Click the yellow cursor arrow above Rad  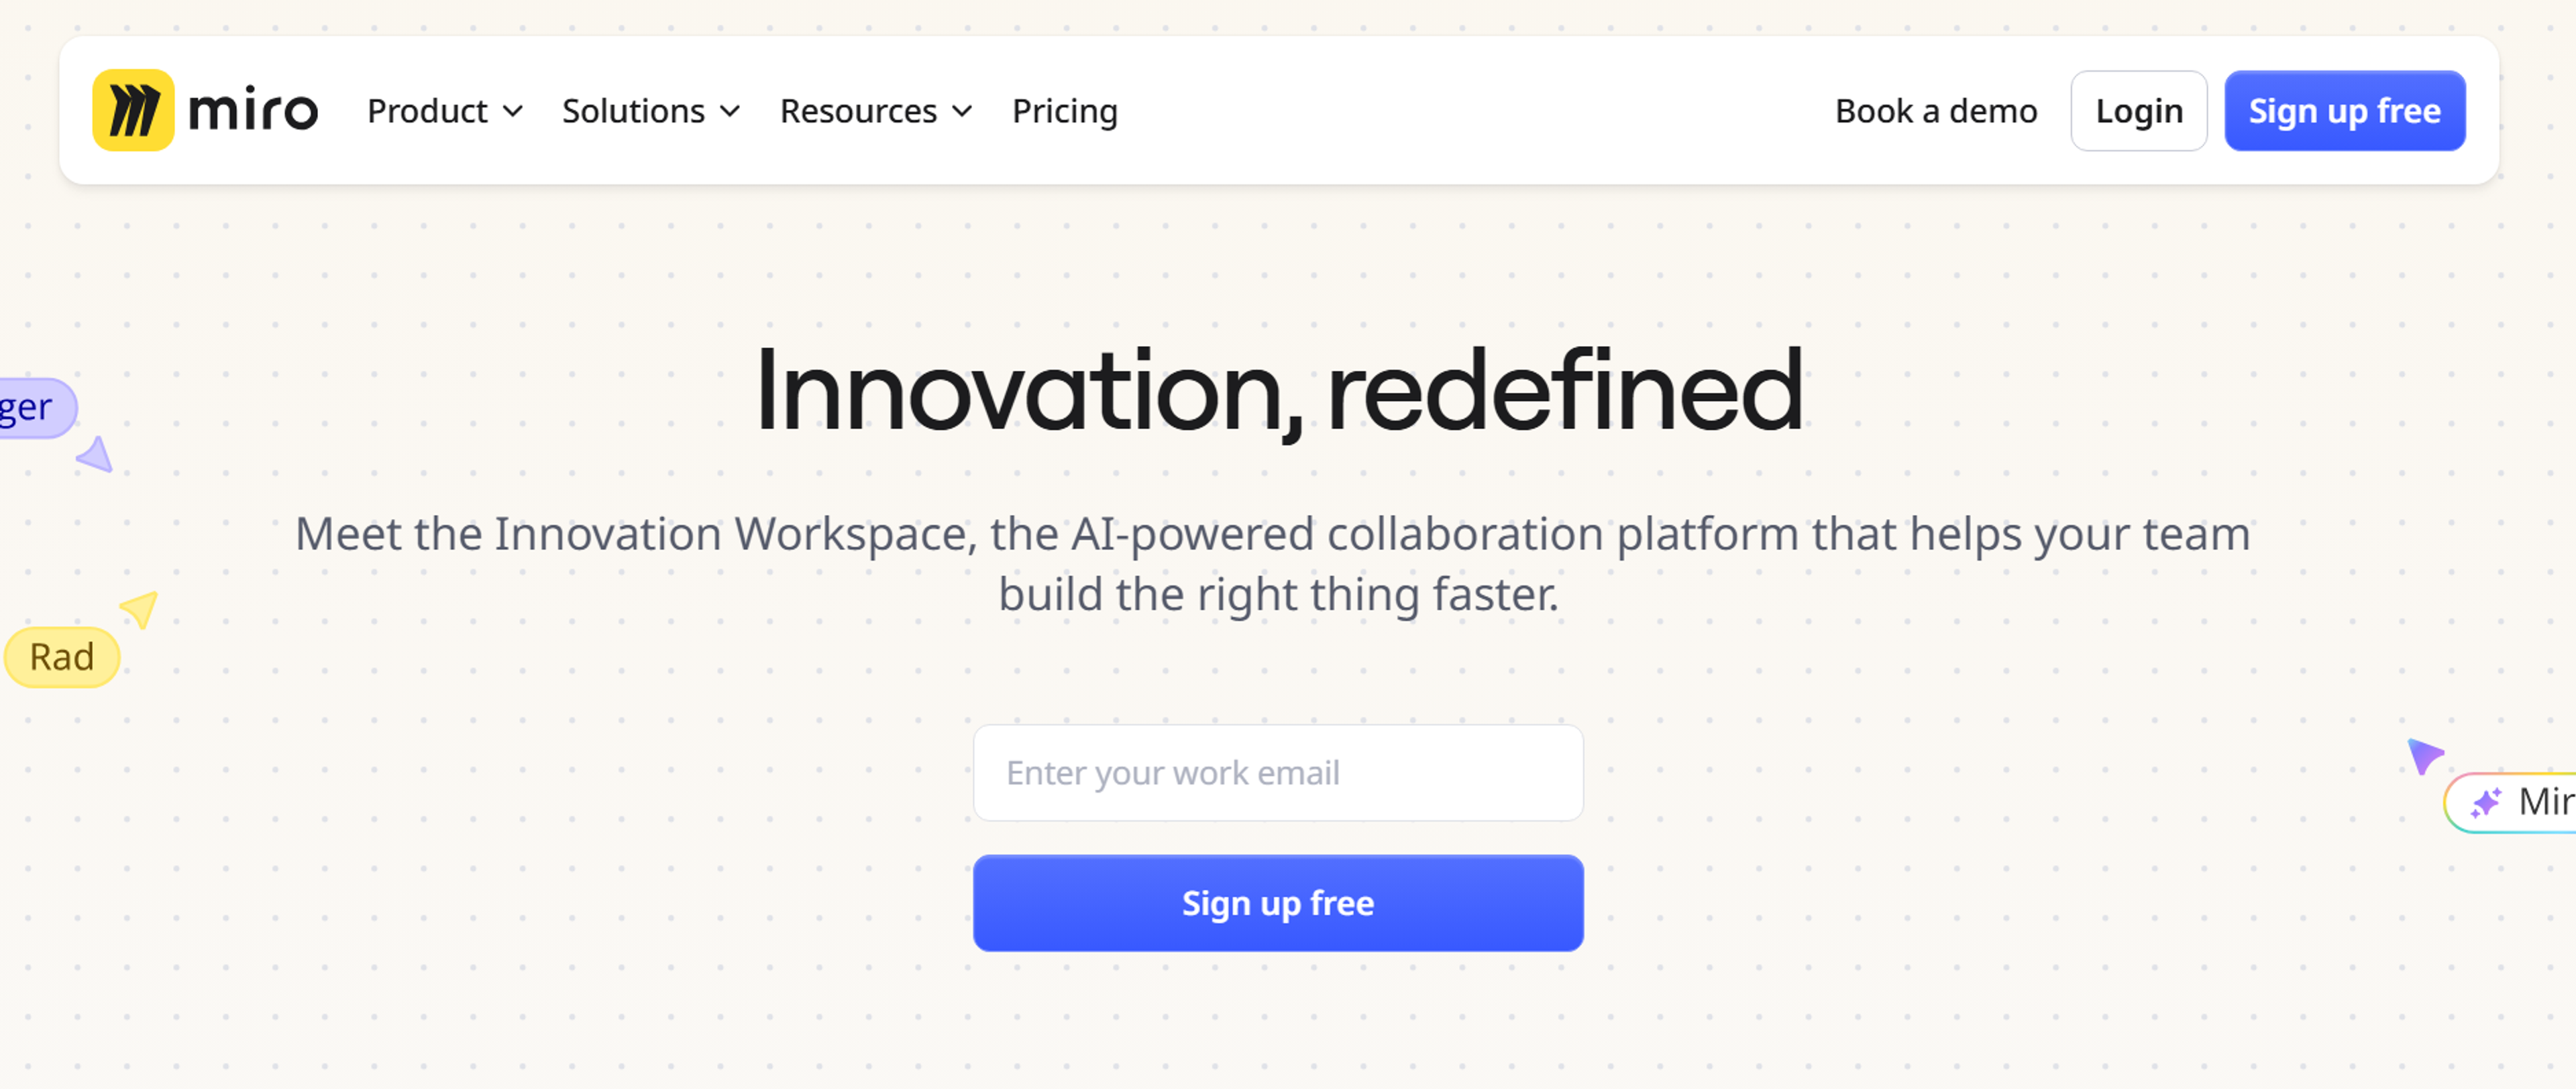tap(140, 608)
